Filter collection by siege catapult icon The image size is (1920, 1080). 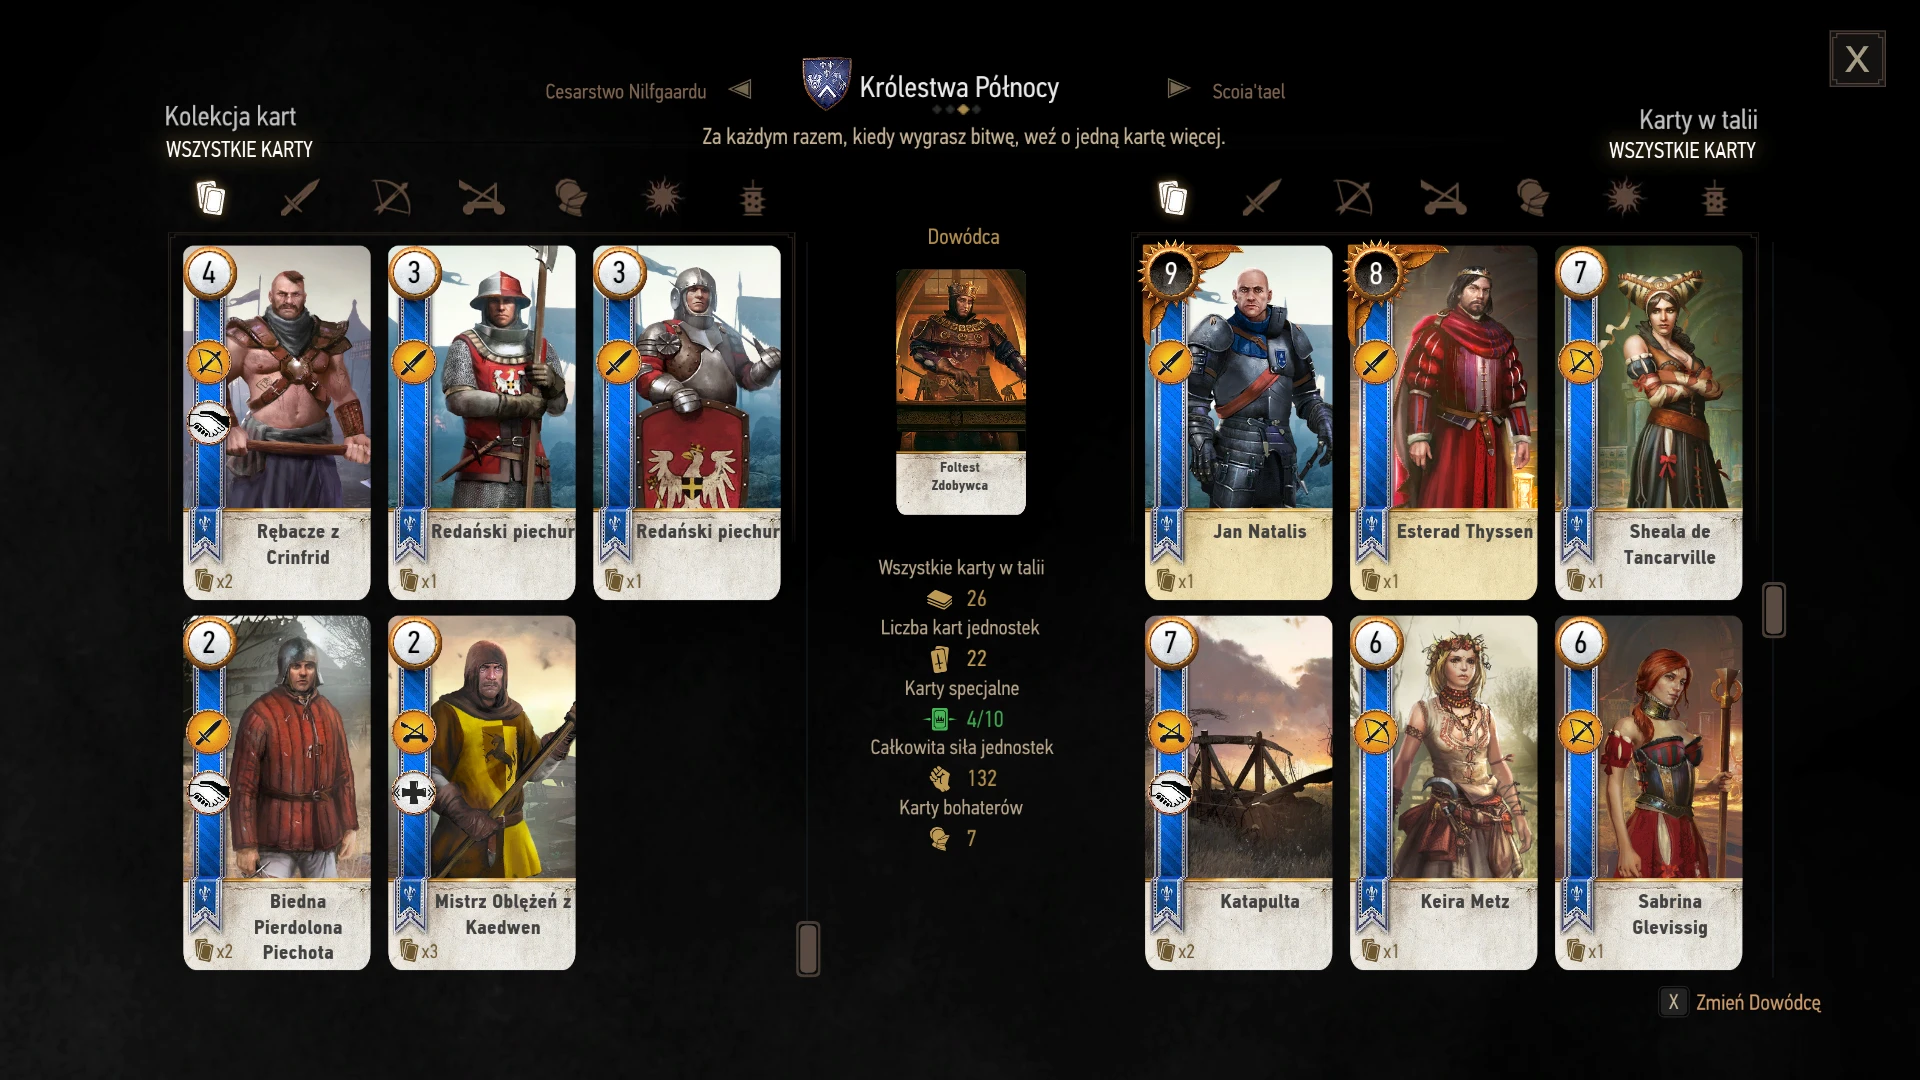pyautogui.click(x=481, y=198)
